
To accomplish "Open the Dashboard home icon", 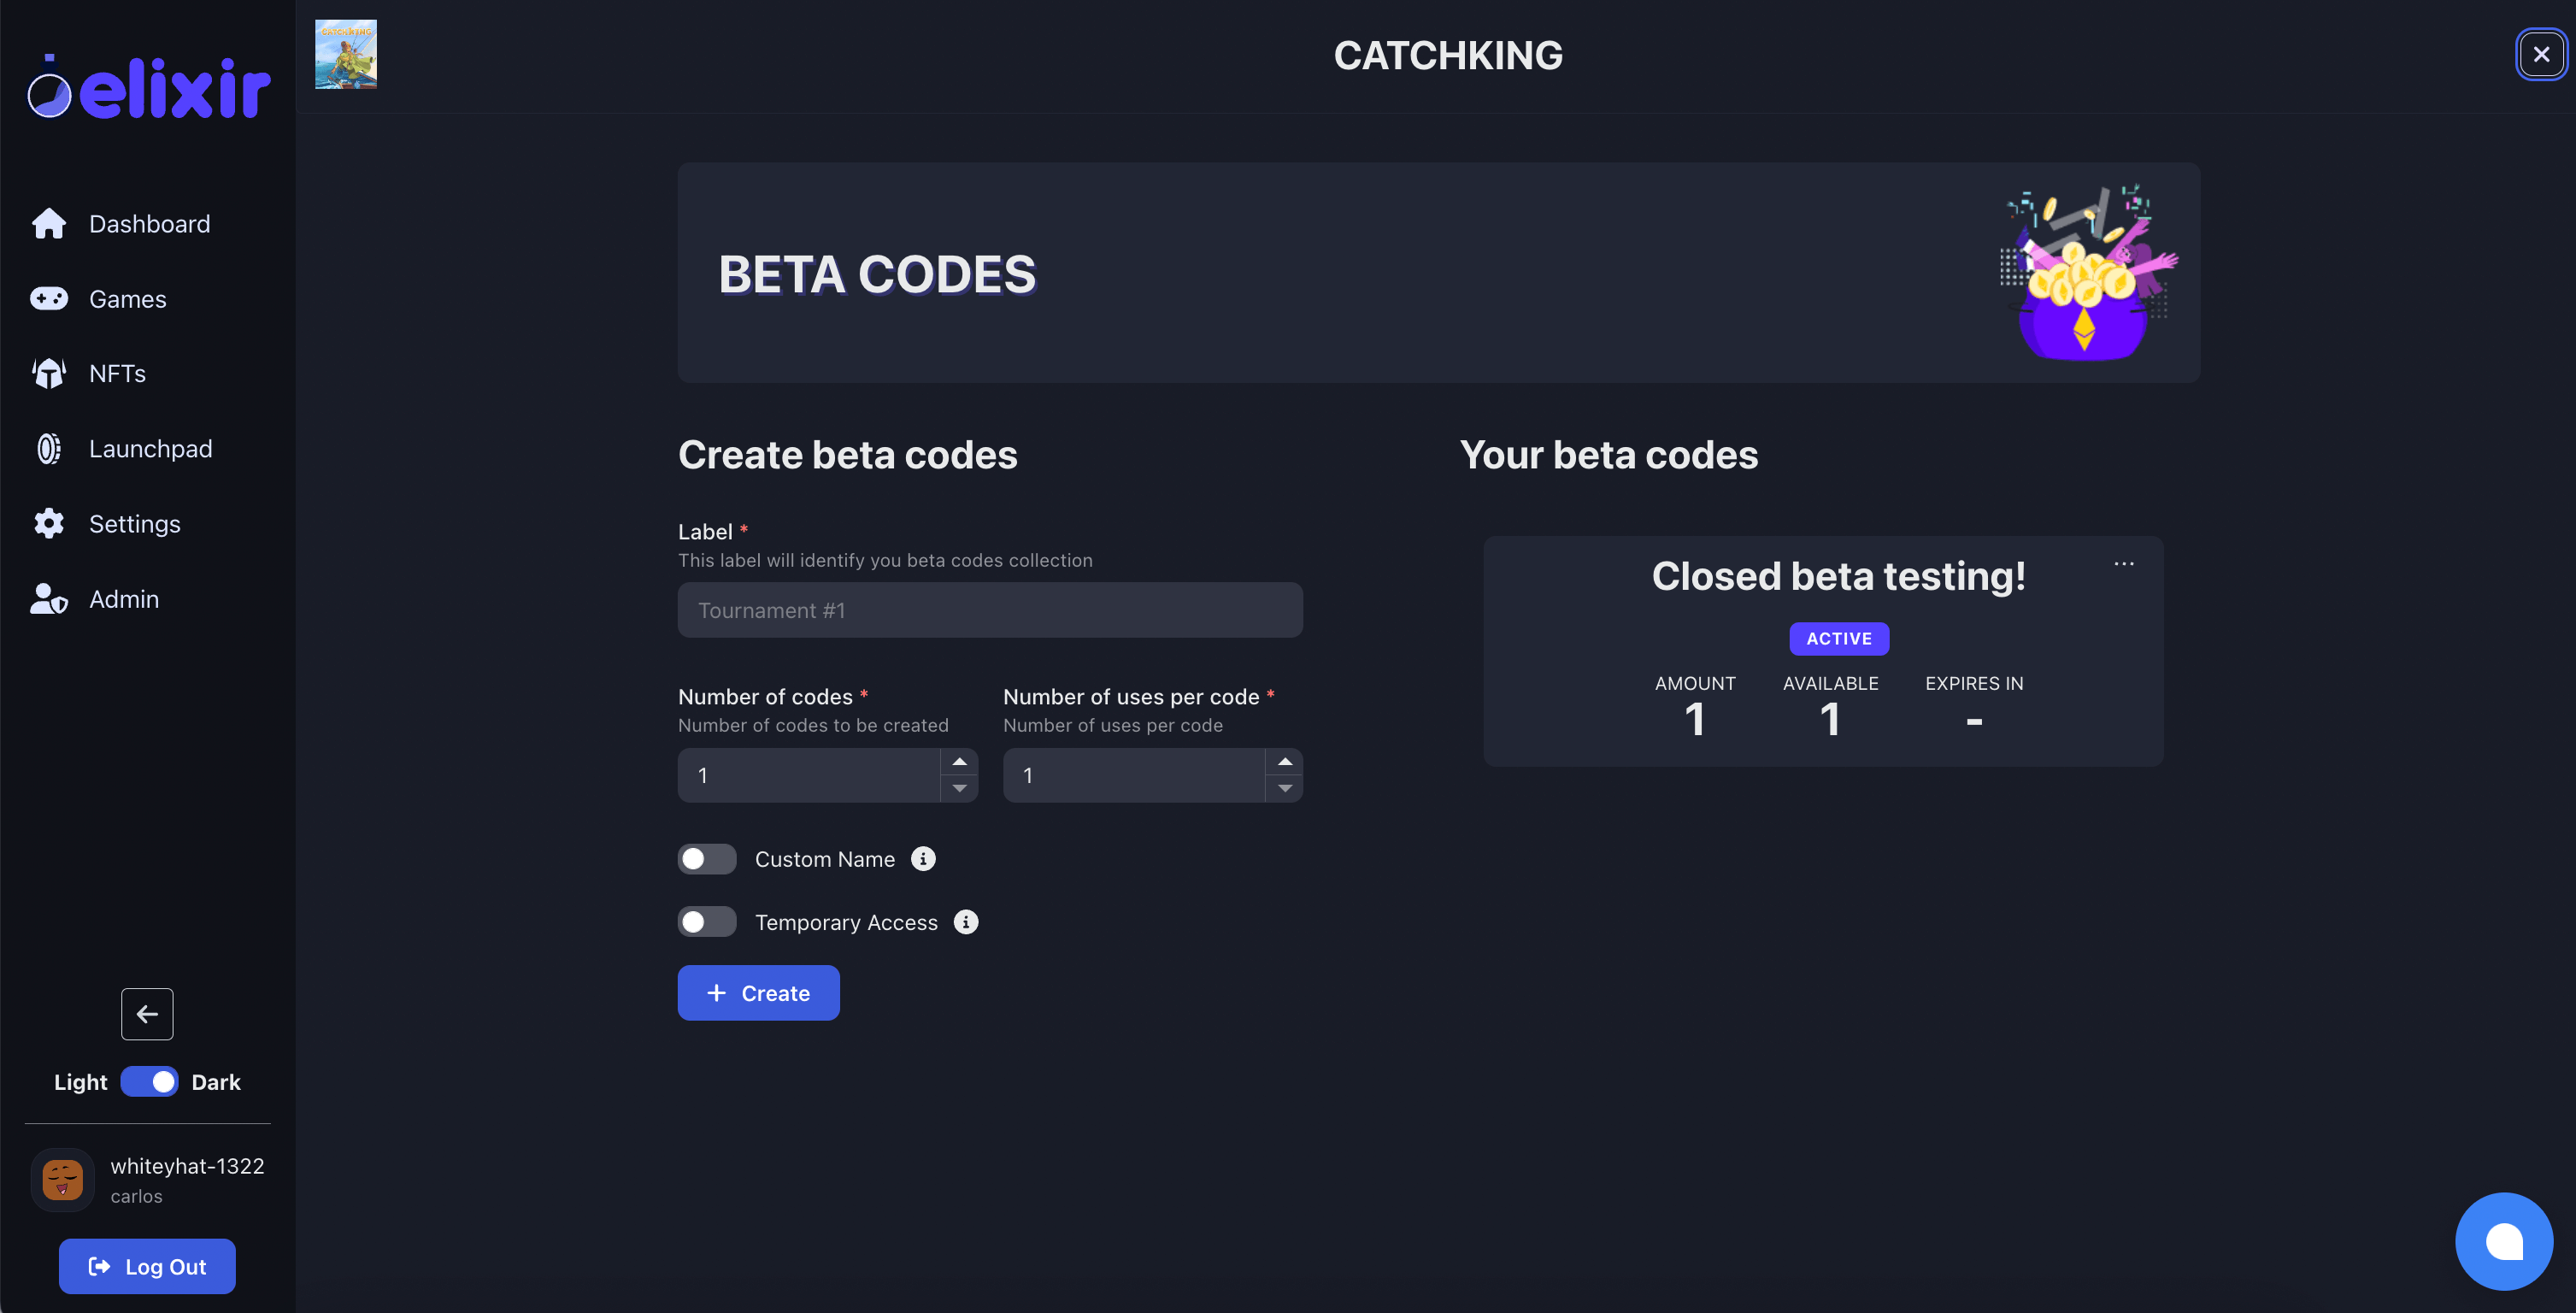I will click(x=48, y=224).
